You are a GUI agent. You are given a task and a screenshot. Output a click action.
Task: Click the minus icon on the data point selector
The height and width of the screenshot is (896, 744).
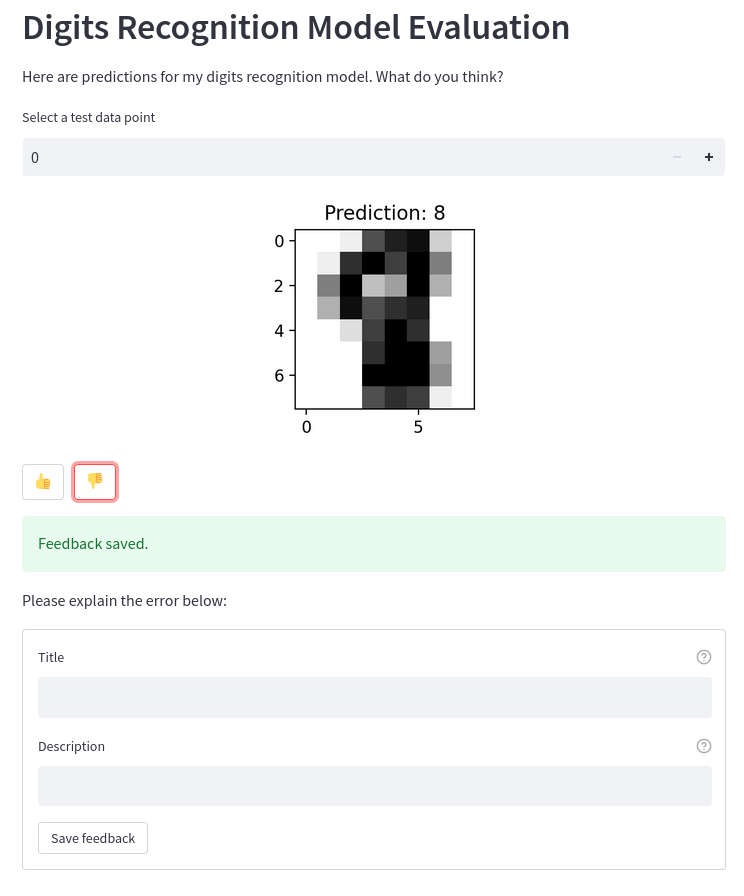[677, 157]
